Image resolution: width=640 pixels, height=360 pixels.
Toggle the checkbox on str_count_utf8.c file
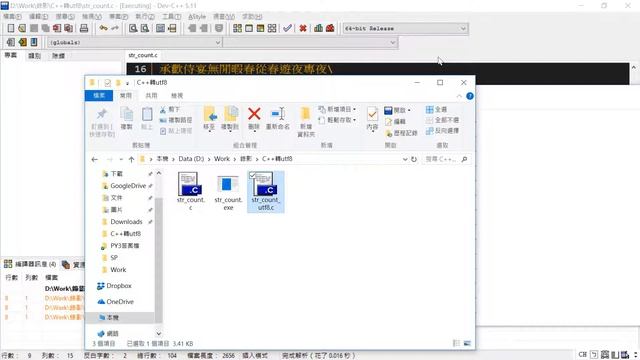(x=252, y=175)
